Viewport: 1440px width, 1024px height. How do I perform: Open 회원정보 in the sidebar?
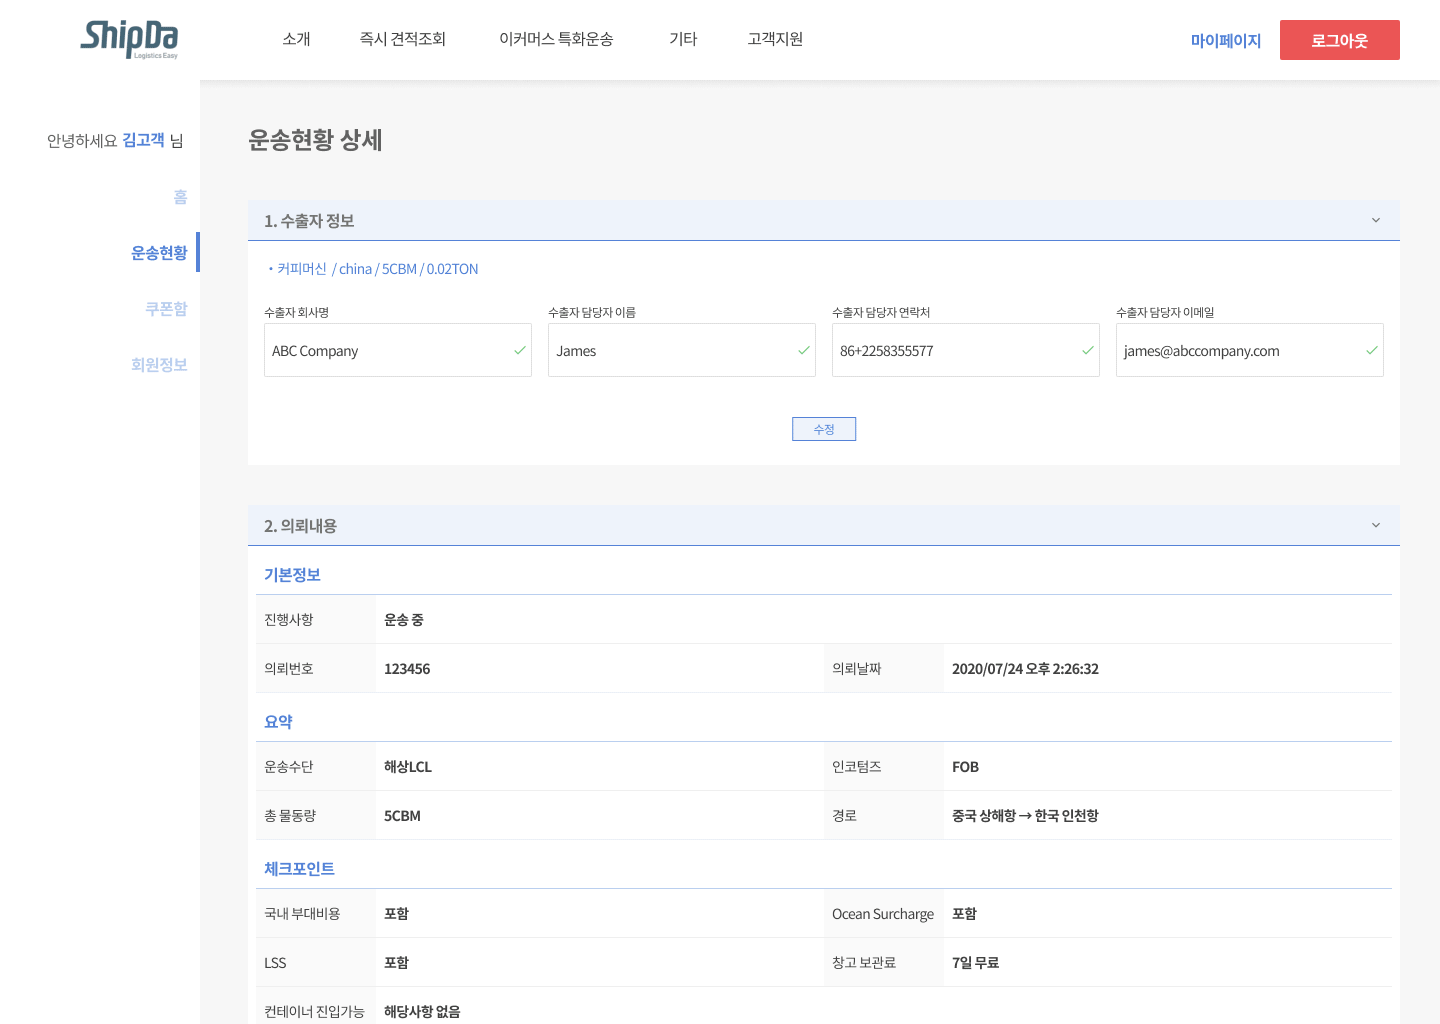coord(159,365)
